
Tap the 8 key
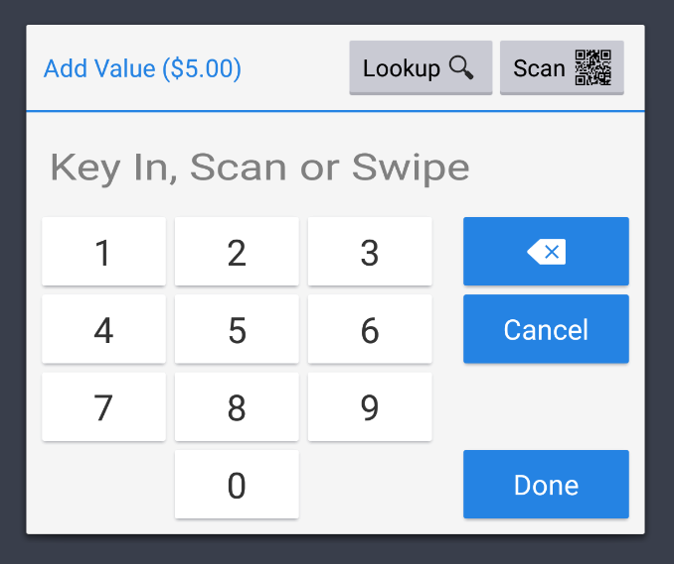coord(237,408)
